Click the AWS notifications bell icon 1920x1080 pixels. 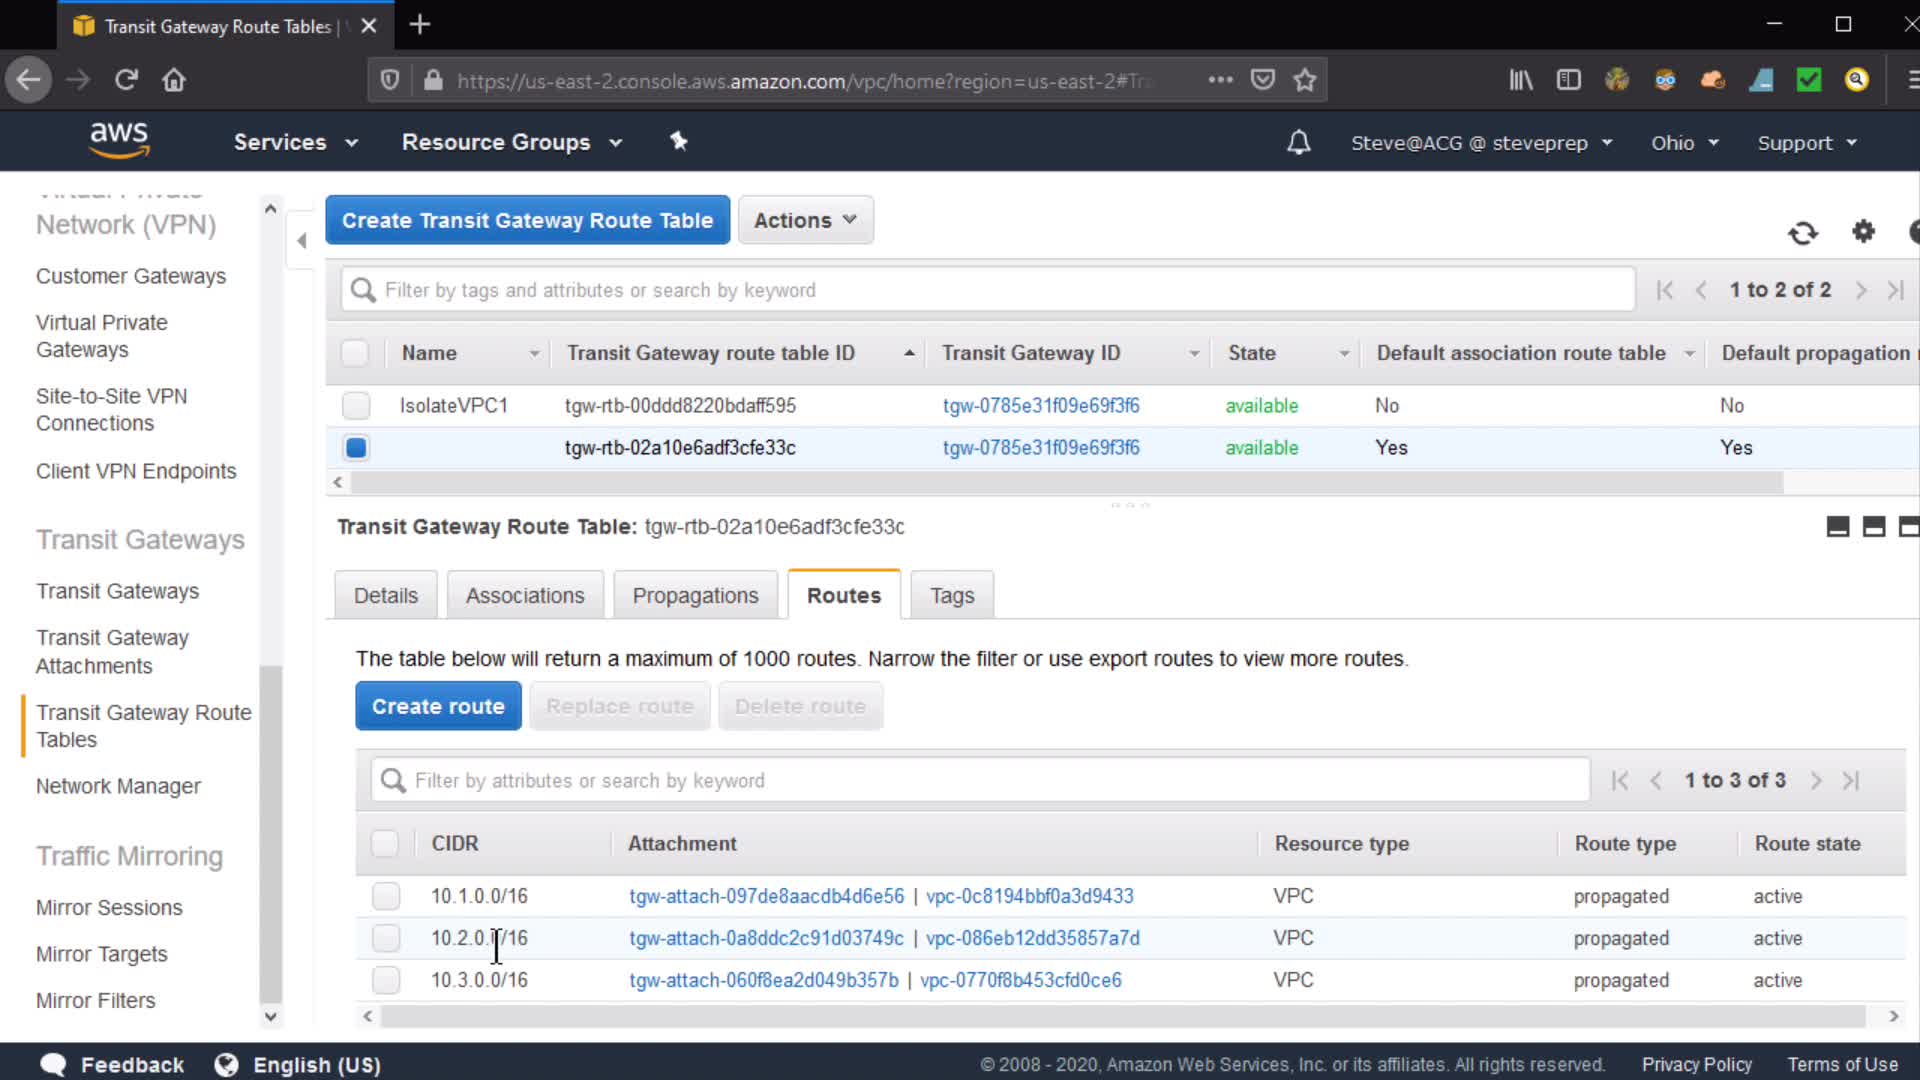pos(1298,143)
